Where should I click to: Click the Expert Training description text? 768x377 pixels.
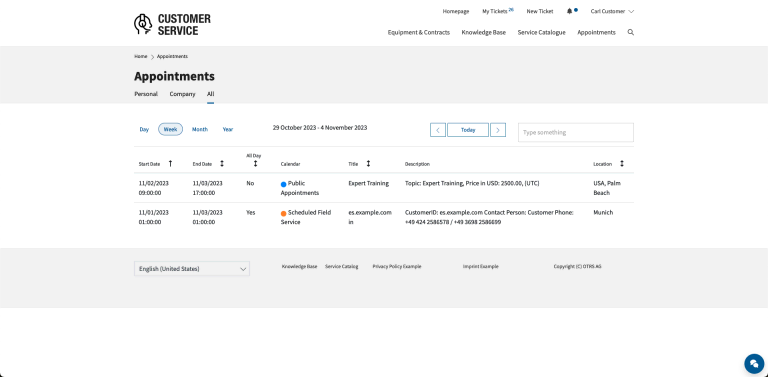(472, 183)
